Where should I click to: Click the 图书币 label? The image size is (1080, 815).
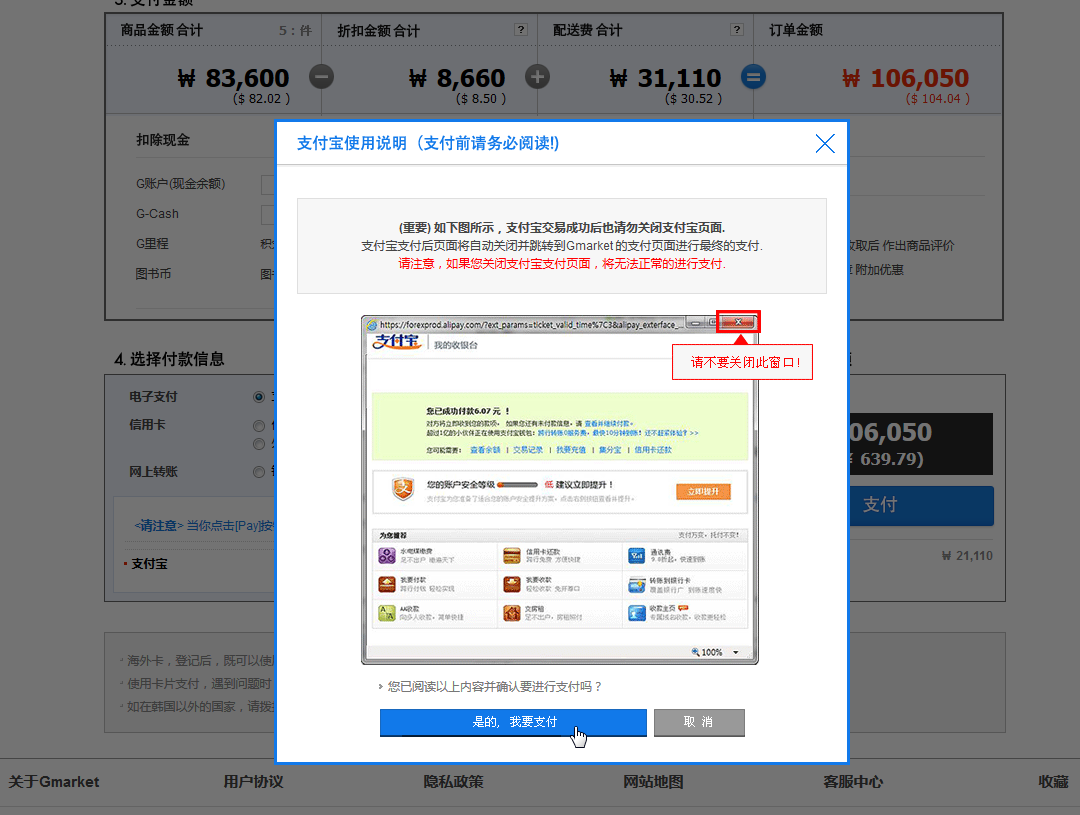click(x=153, y=274)
